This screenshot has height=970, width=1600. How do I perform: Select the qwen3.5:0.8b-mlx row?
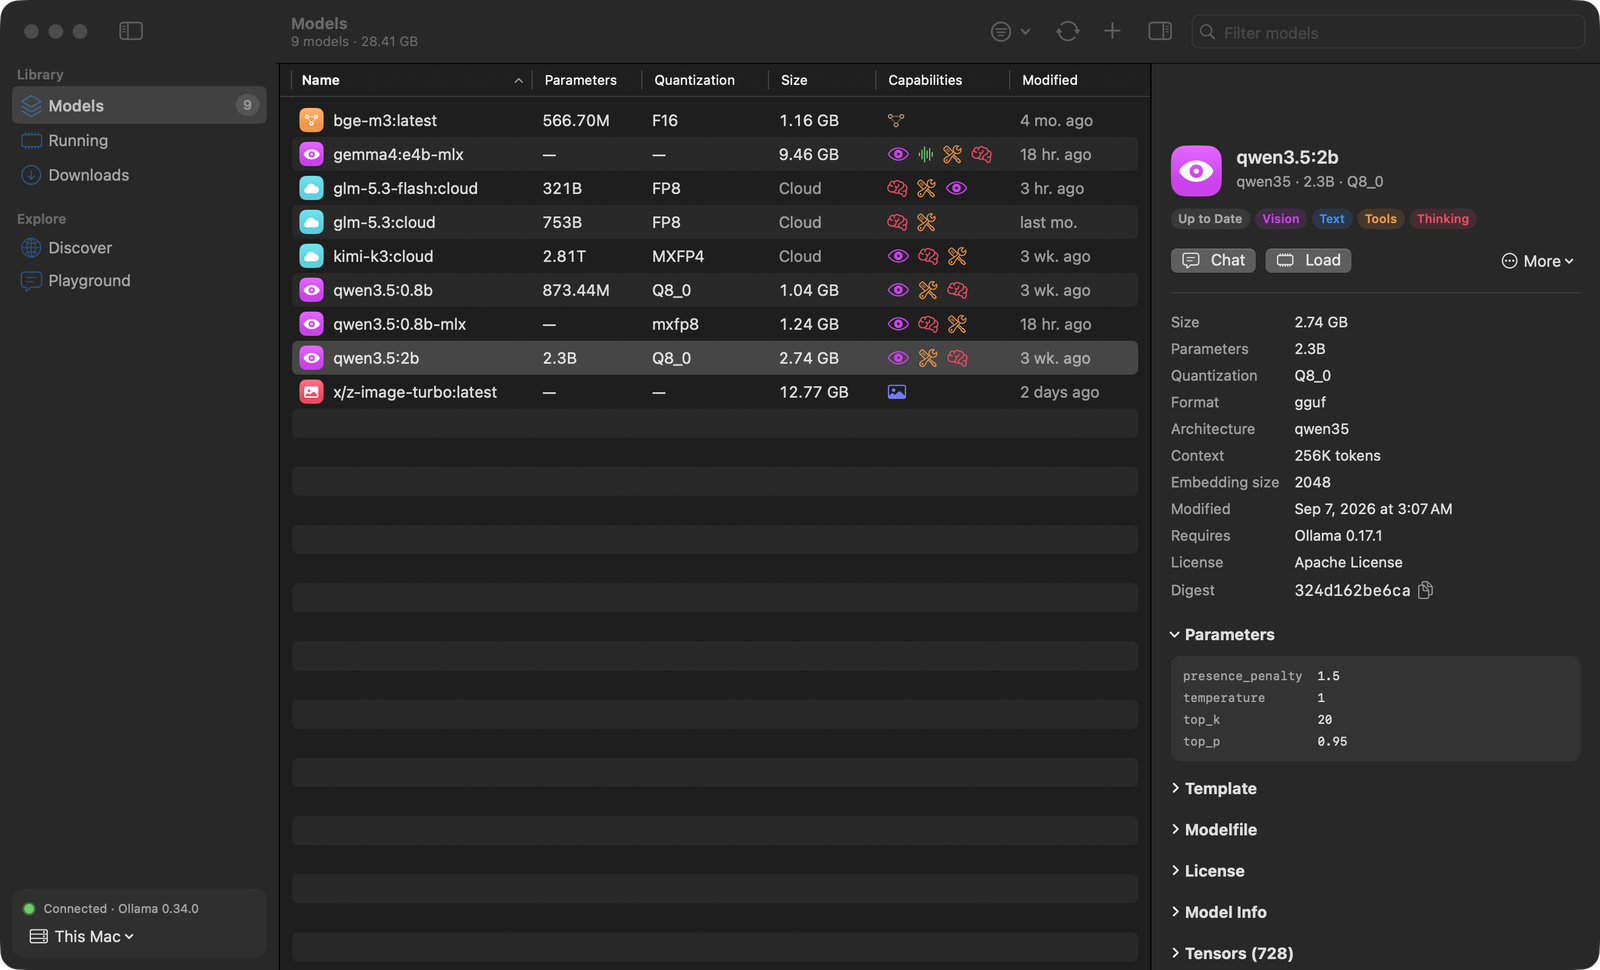point(715,324)
